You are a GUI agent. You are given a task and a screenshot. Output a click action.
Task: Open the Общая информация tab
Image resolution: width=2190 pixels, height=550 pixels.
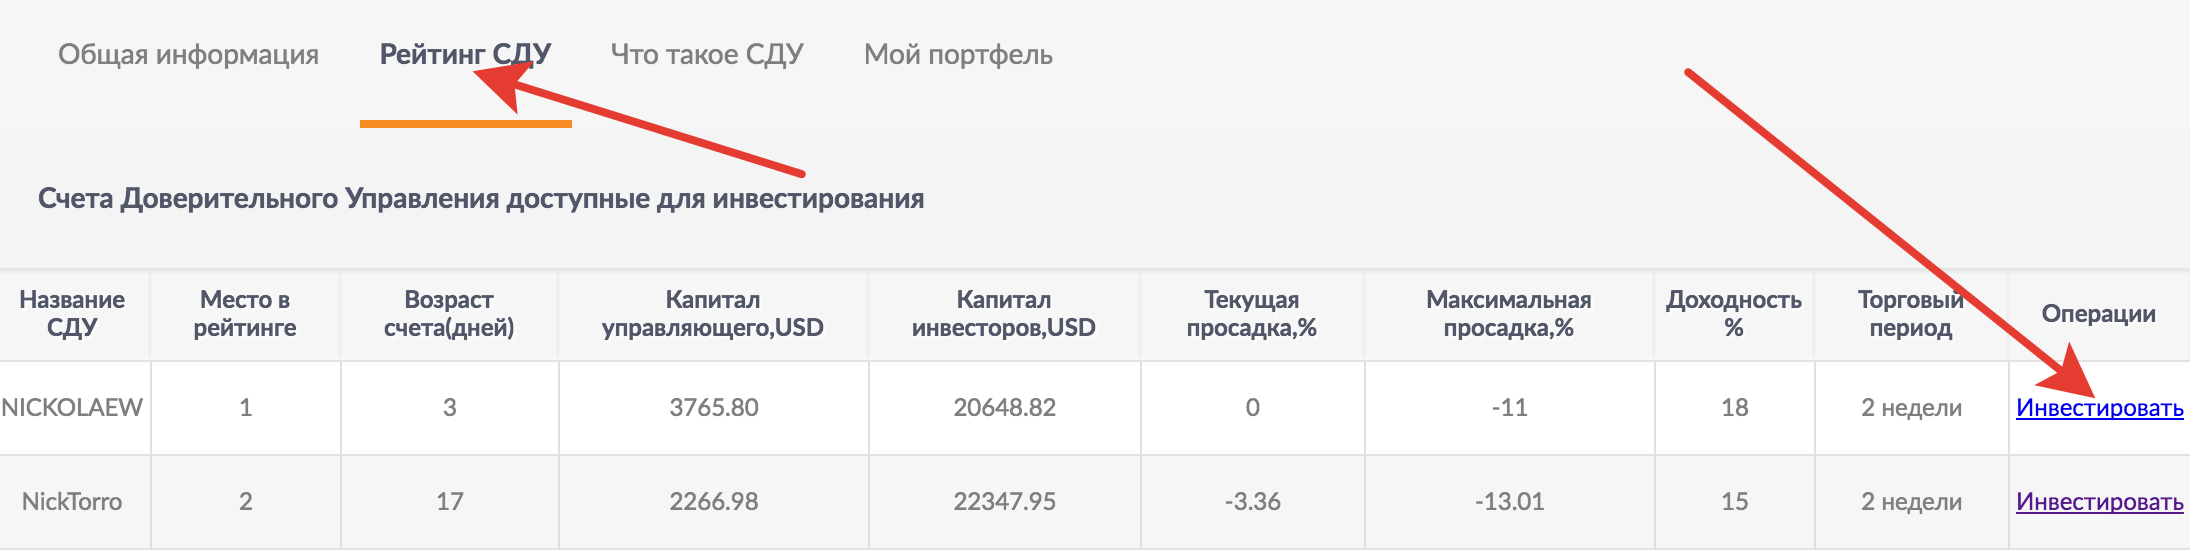click(188, 55)
